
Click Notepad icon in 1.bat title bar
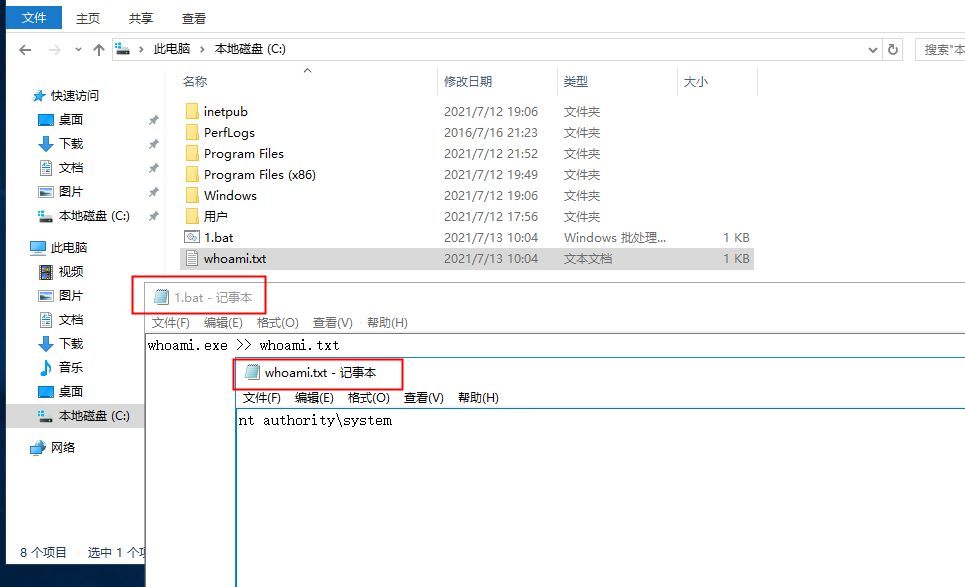point(161,297)
